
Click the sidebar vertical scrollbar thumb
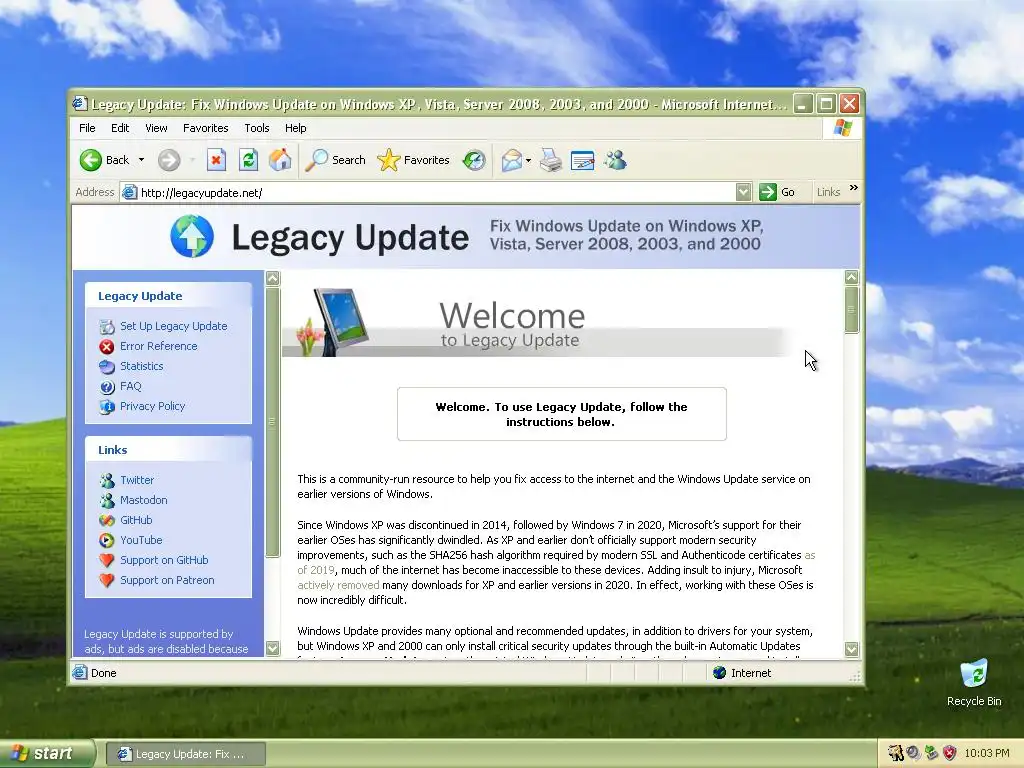[272, 422]
